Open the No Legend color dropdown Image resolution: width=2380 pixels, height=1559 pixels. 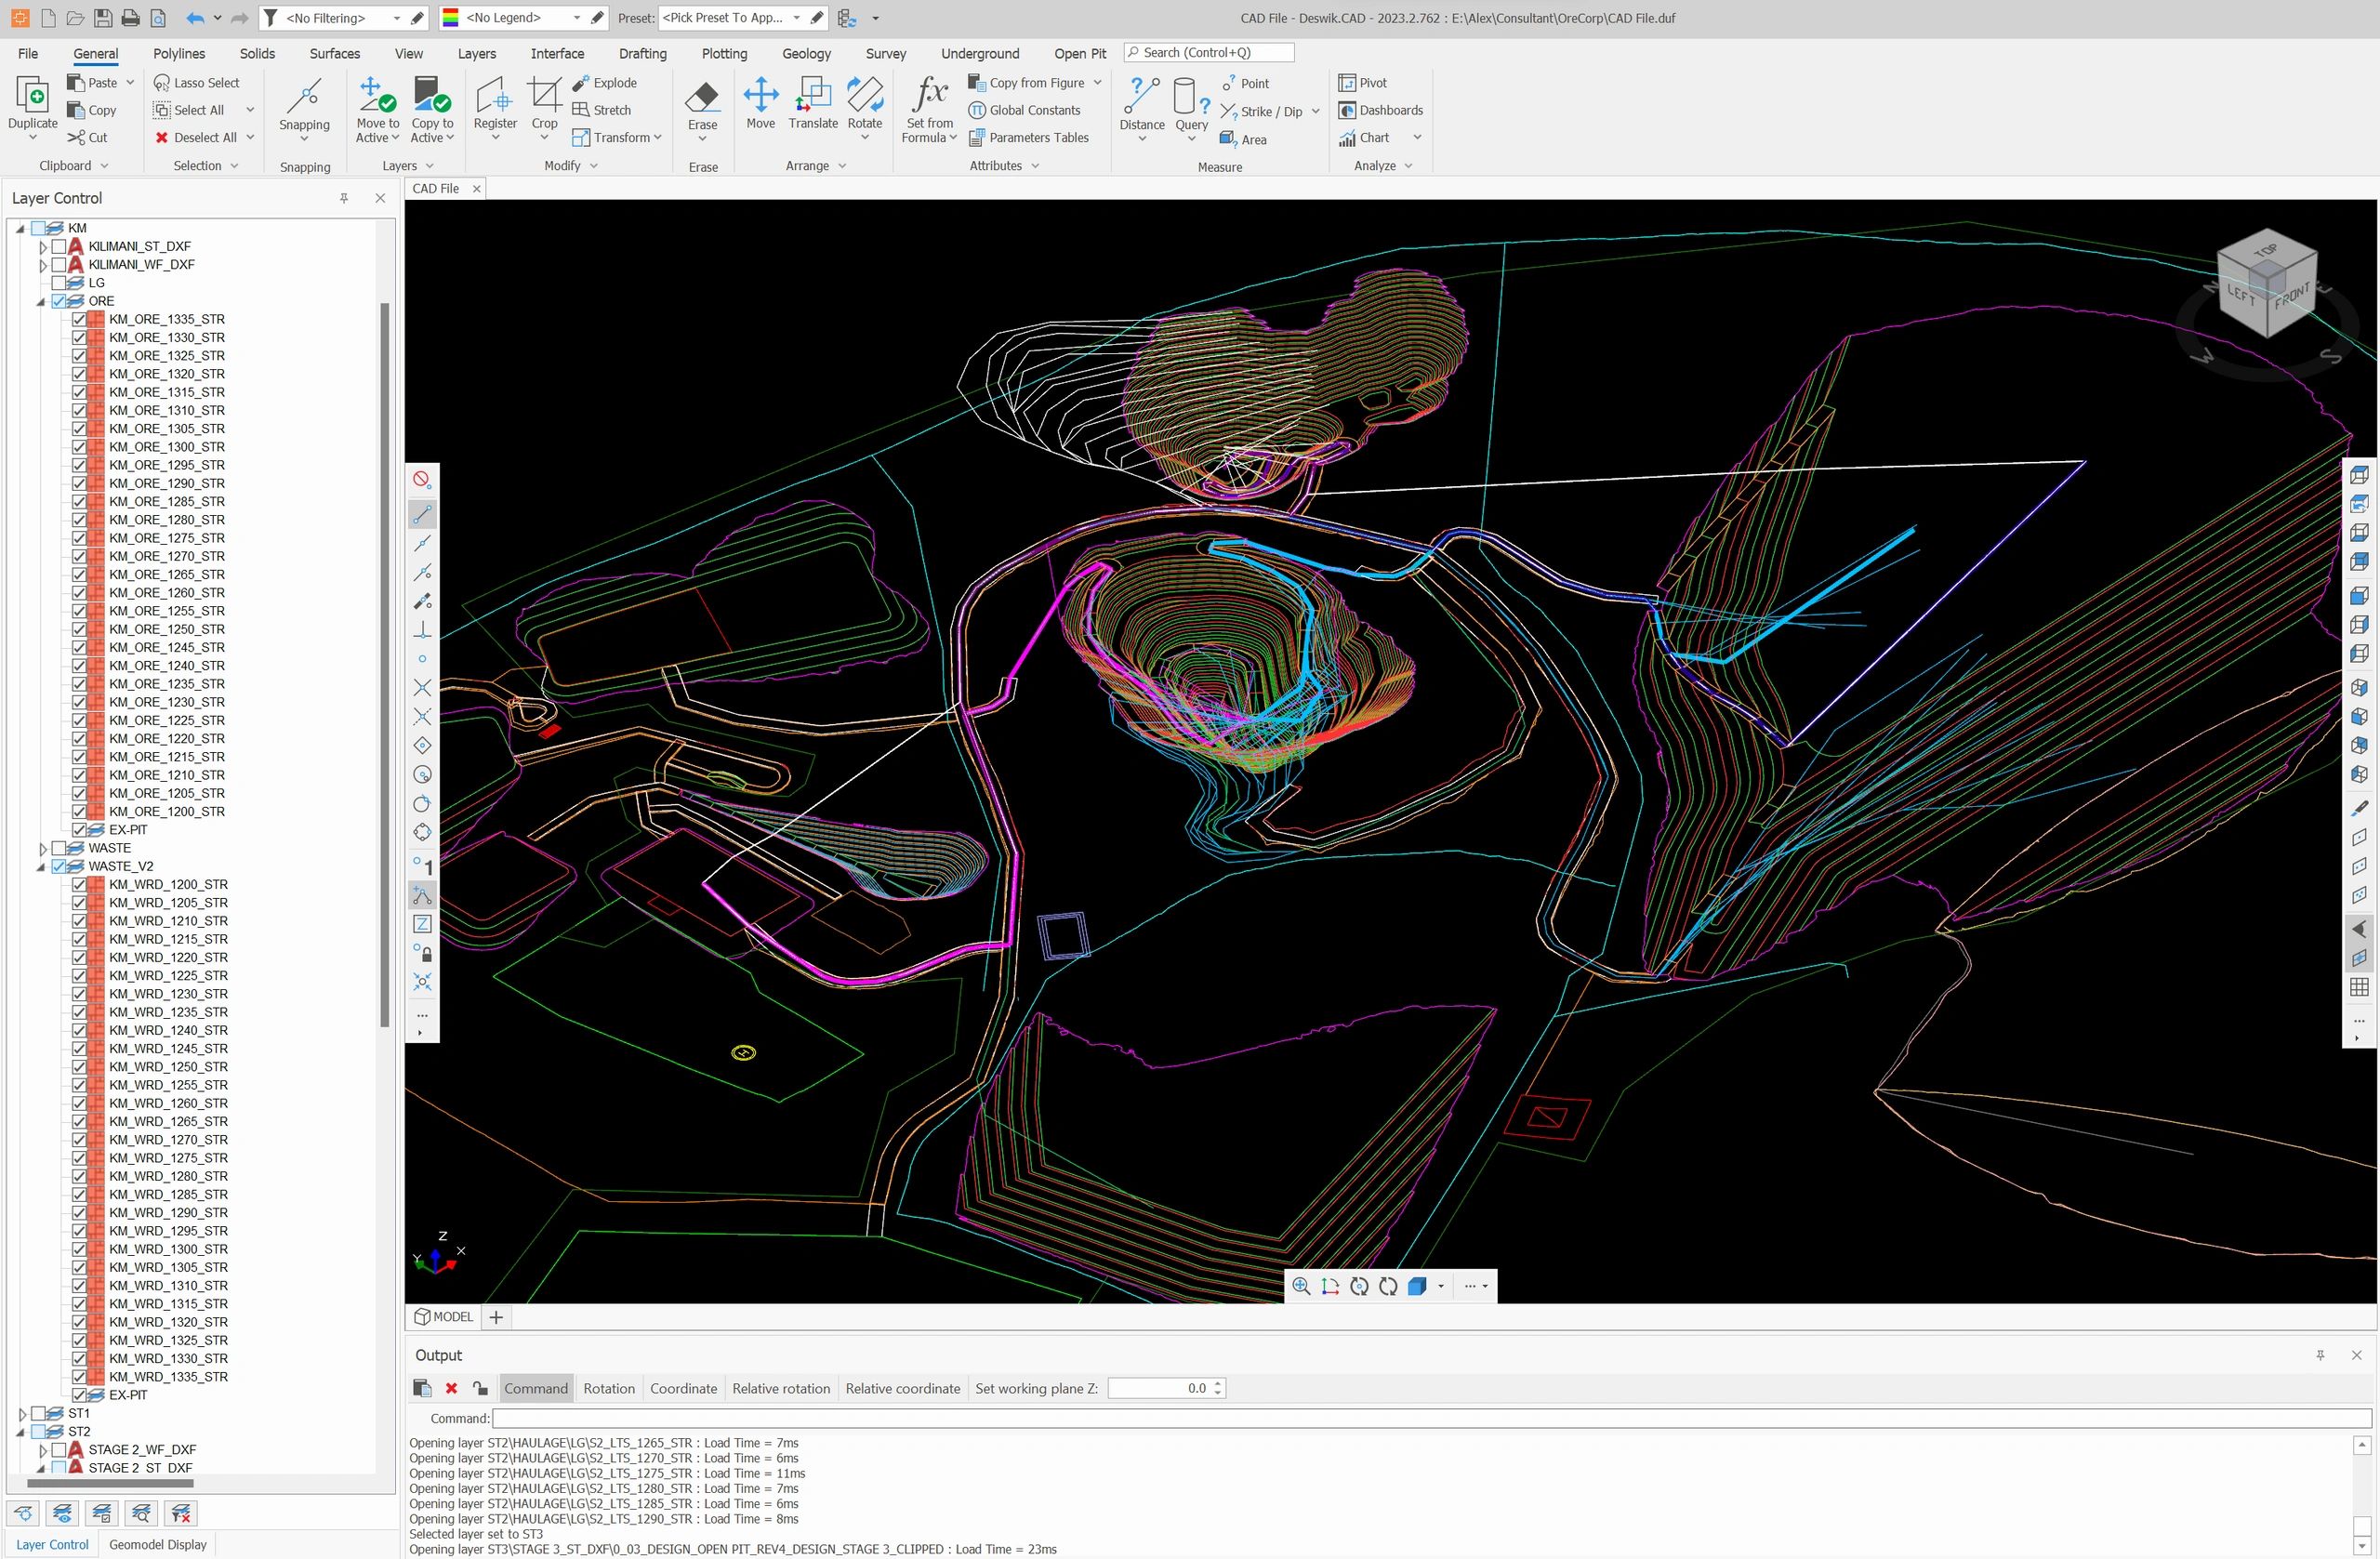click(x=576, y=18)
